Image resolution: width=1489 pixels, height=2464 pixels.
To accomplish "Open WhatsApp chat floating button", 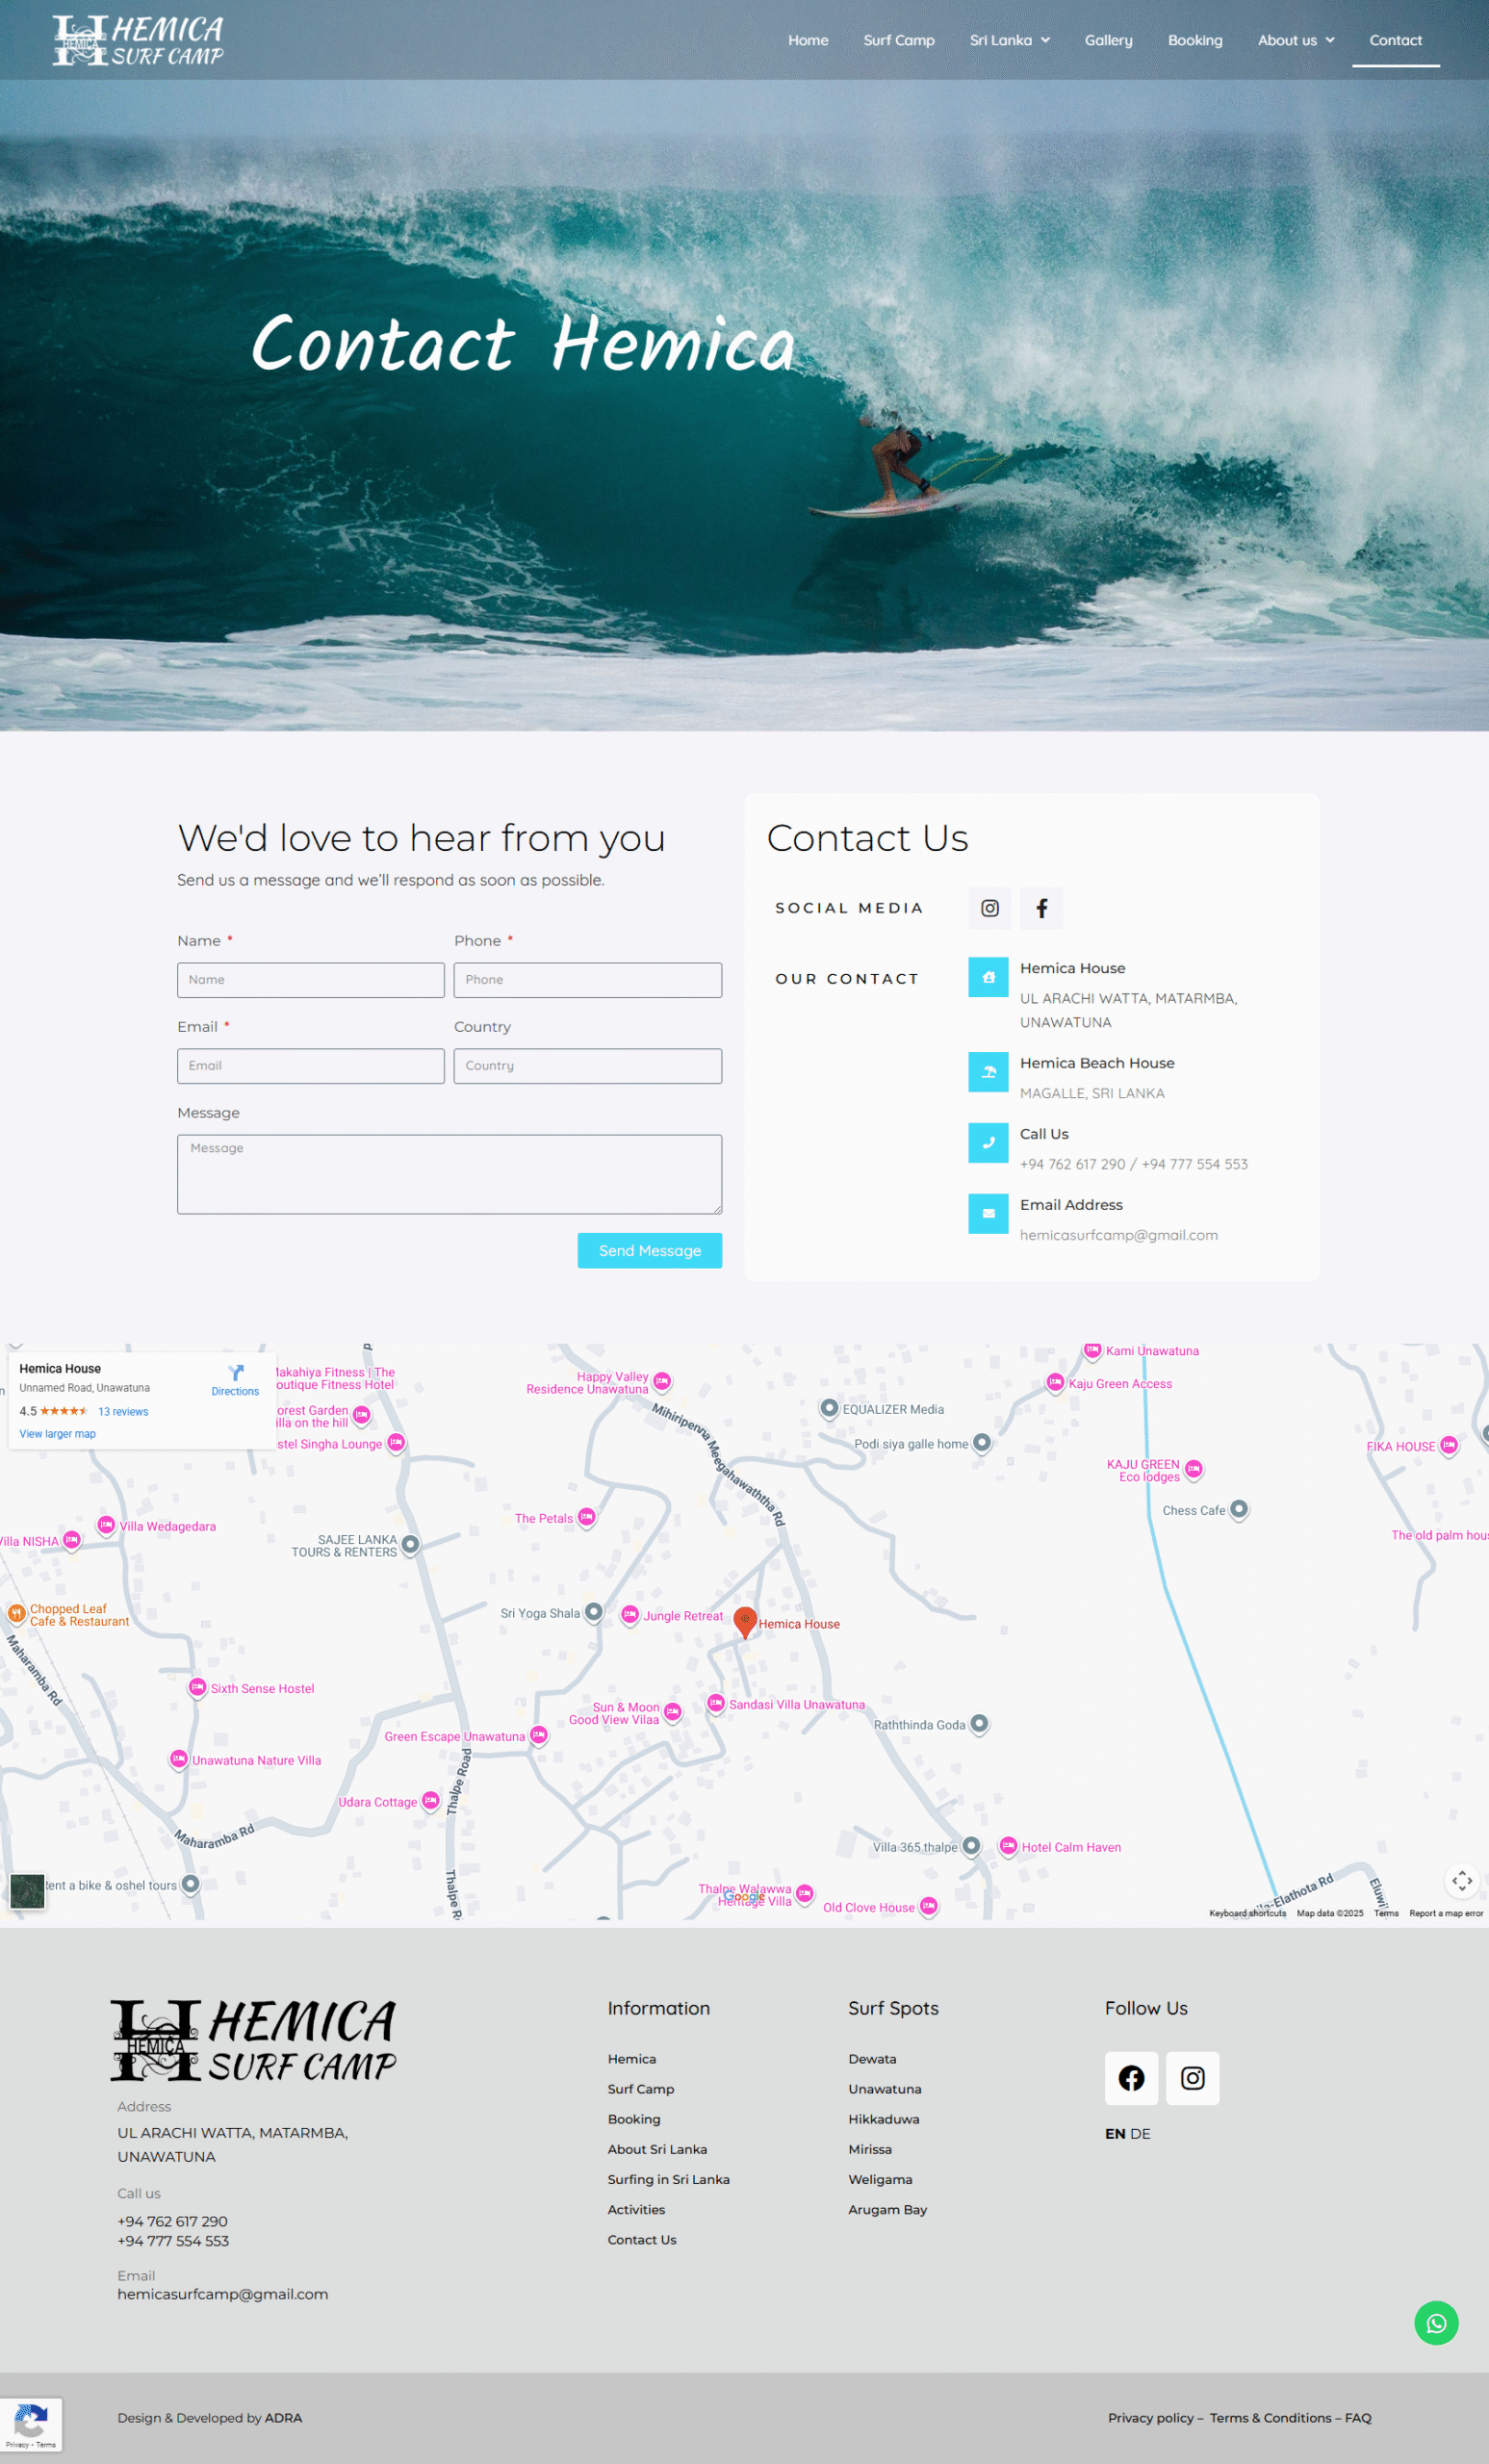I will coord(1435,2322).
